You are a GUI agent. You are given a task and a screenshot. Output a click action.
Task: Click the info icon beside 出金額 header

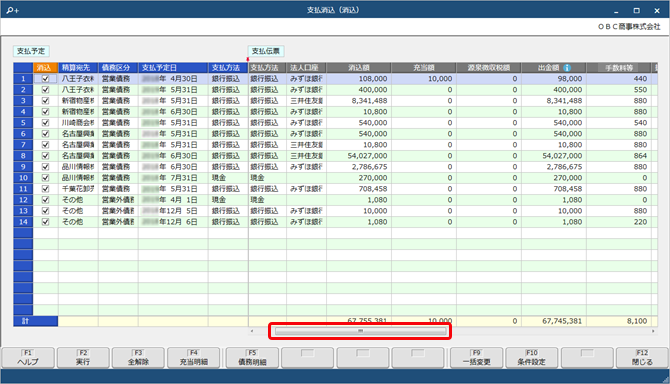[567, 68]
